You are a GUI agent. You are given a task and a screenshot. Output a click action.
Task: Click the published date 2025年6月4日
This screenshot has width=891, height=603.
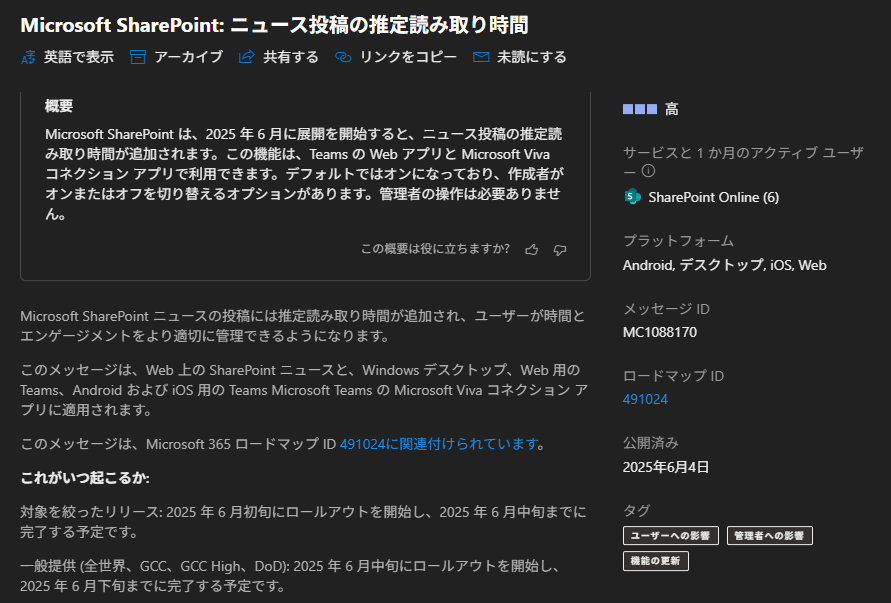tap(666, 467)
